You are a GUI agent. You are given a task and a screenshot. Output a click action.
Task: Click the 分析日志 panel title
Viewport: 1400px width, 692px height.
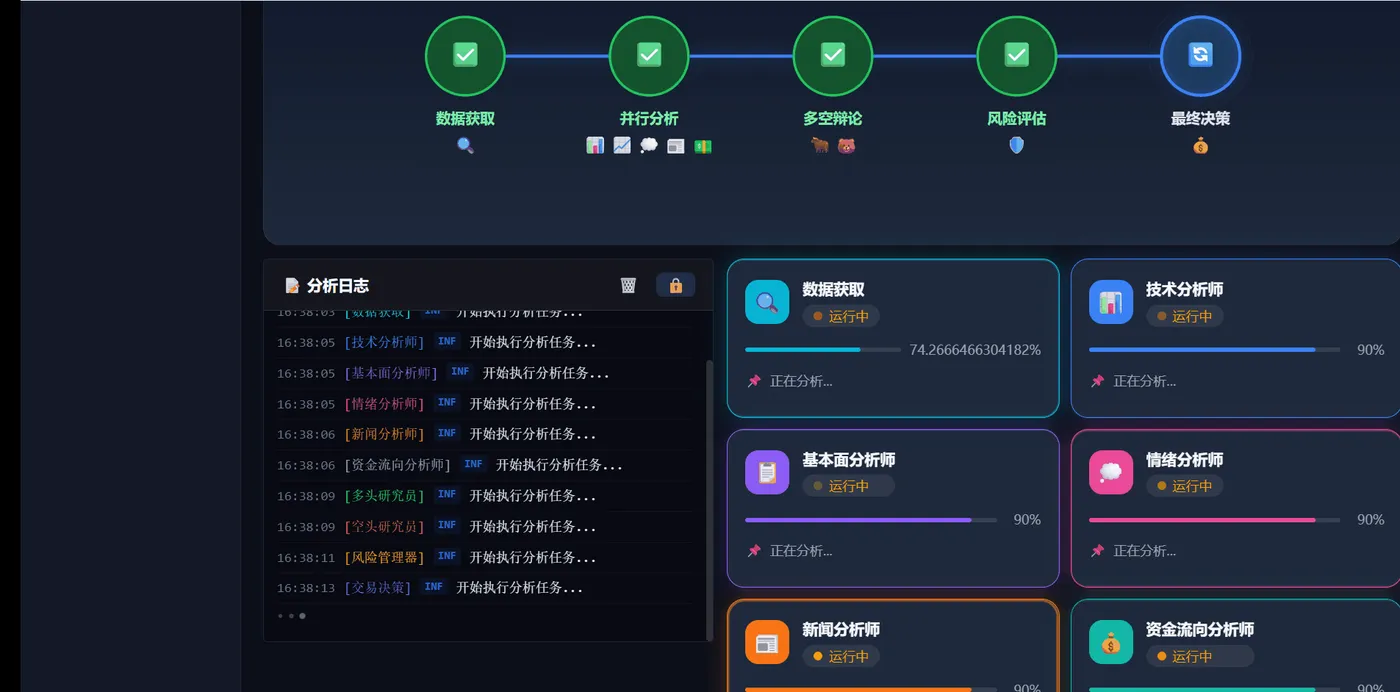coord(338,286)
